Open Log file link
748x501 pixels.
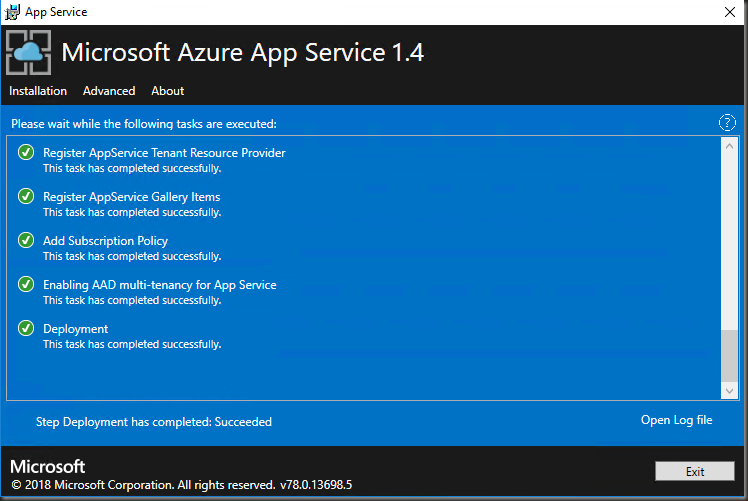pyautogui.click(x=676, y=420)
